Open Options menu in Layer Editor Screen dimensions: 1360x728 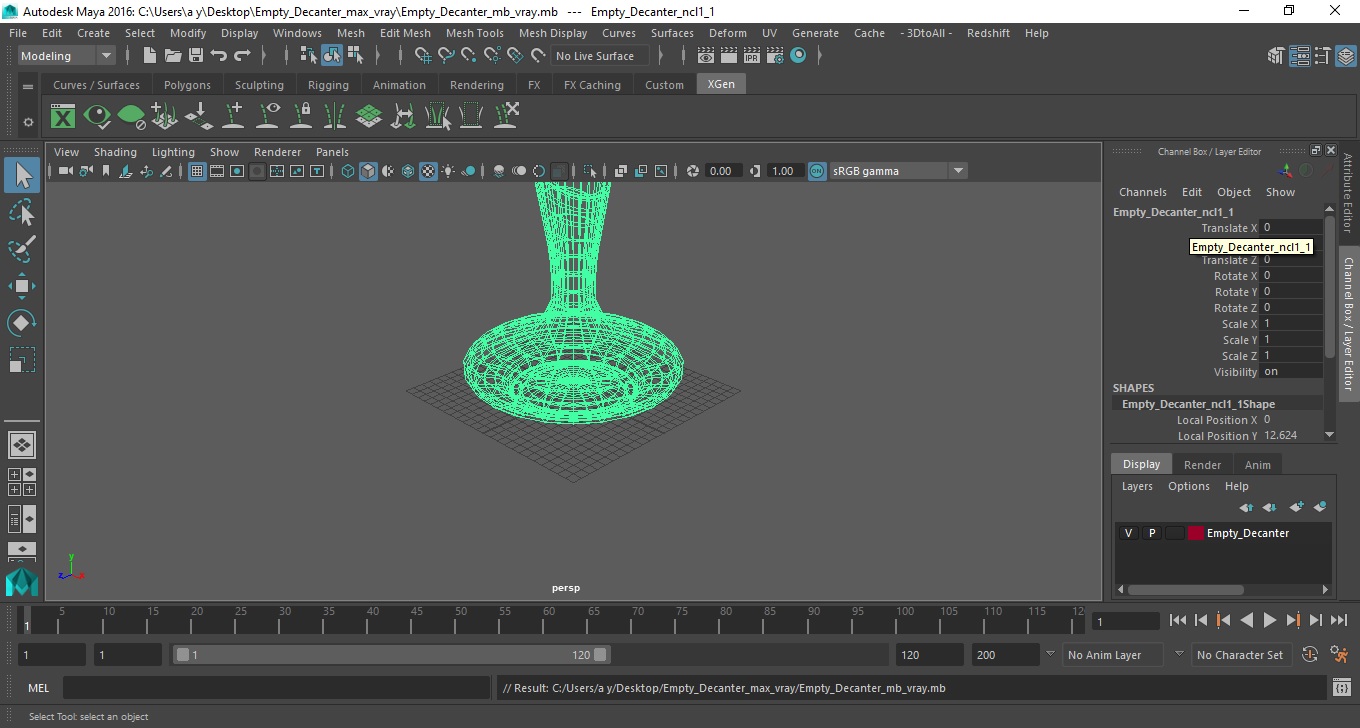(x=1188, y=486)
